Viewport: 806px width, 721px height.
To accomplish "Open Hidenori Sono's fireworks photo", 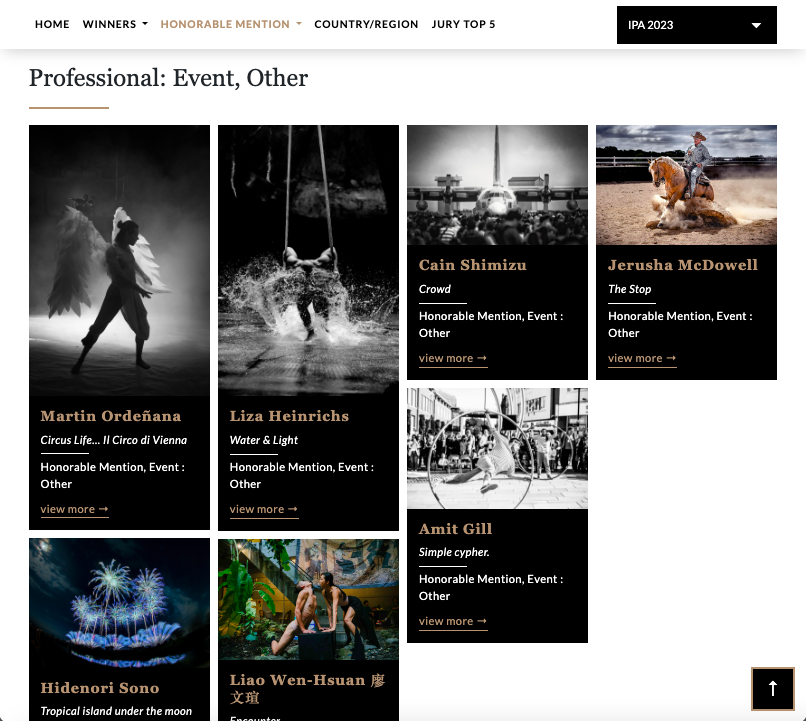I will [x=119, y=603].
